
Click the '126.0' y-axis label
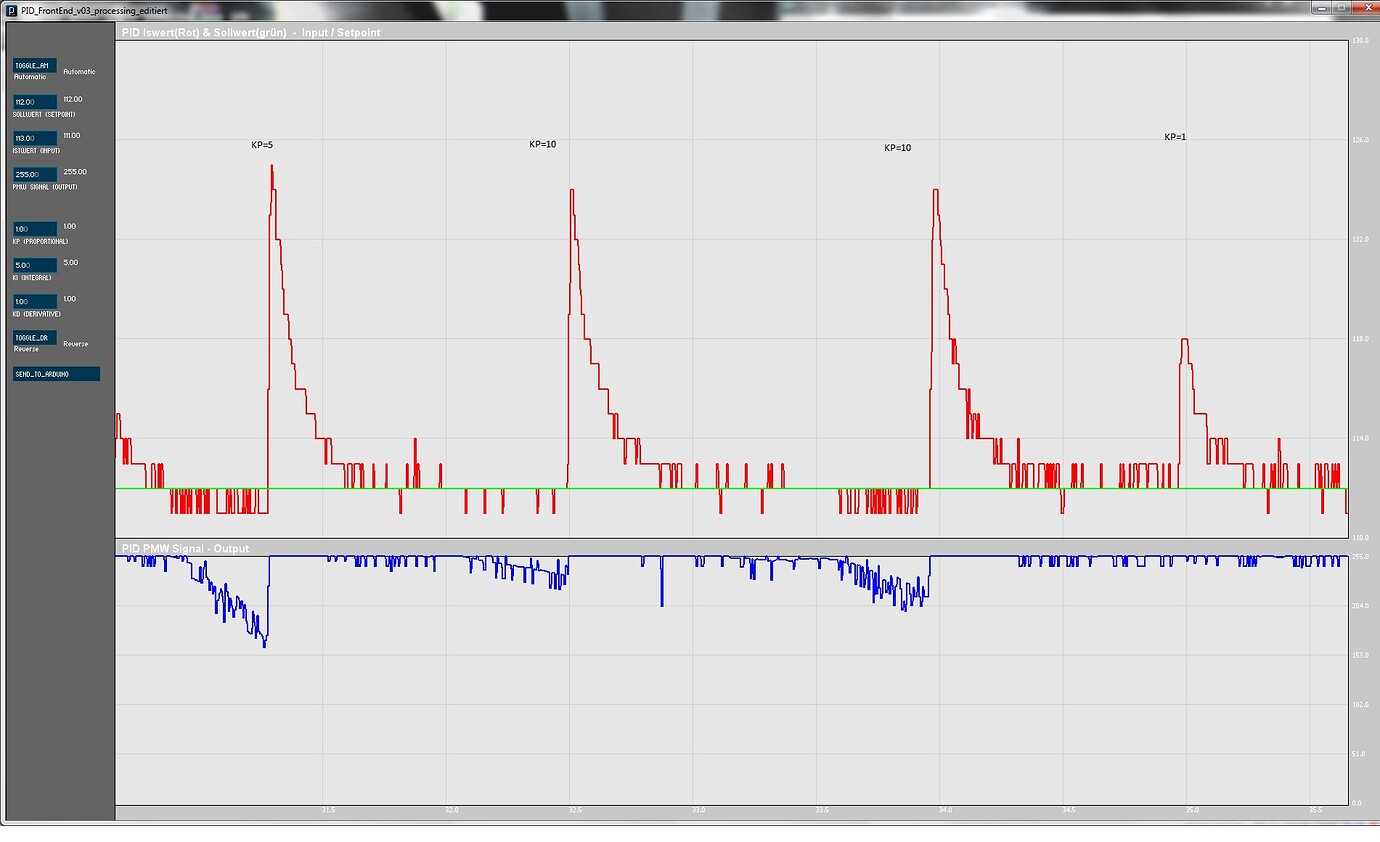click(1359, 140)
